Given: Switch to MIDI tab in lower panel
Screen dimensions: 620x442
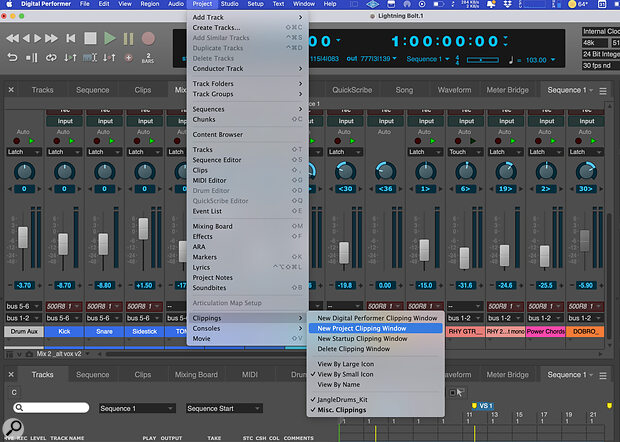Looking at the screenshot, I should pos(250,374).
